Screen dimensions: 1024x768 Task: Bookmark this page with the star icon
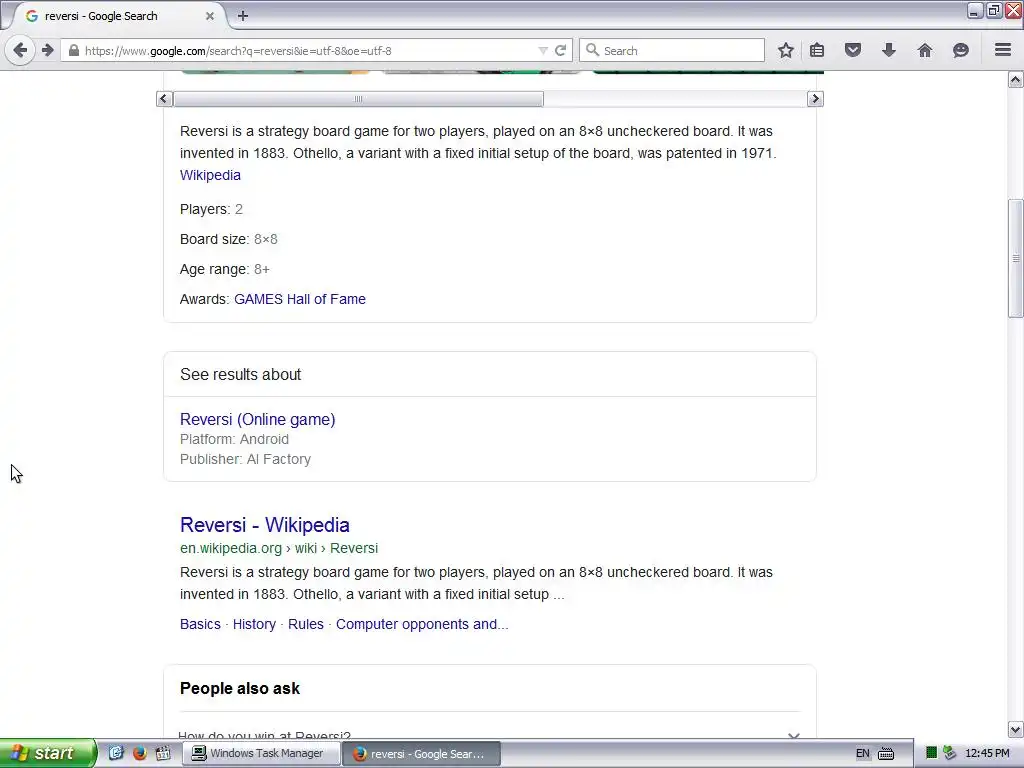[786, 50]
